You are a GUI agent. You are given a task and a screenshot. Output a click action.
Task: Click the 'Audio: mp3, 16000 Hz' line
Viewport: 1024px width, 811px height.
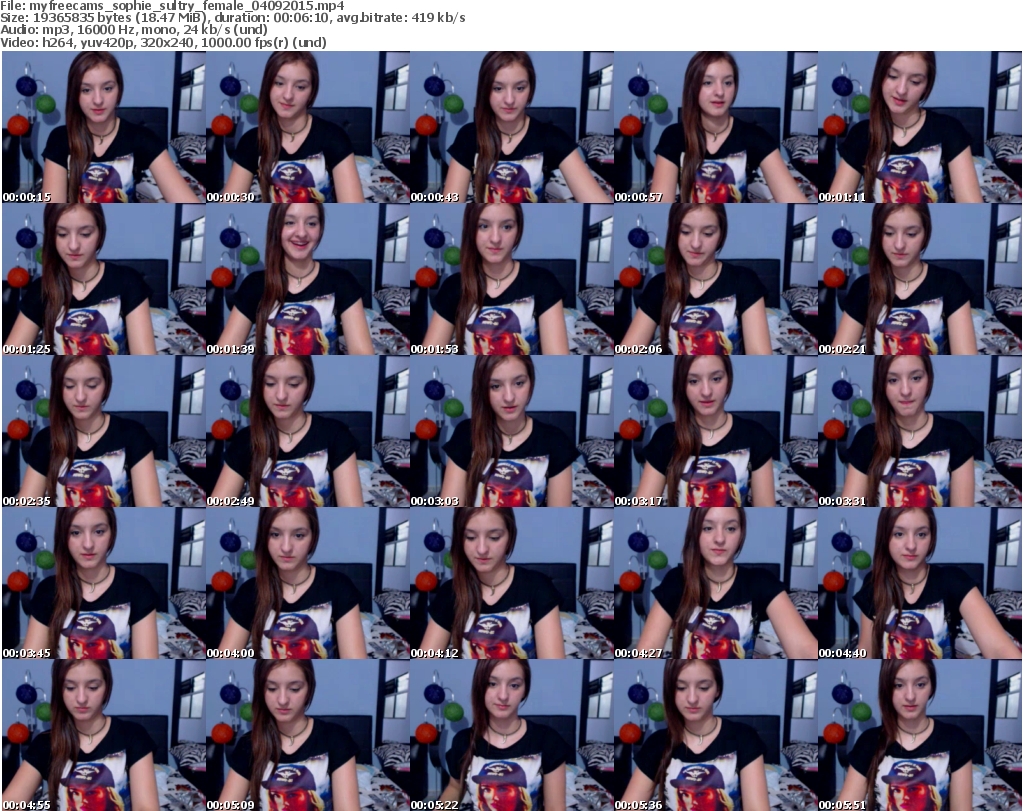[134, 29]
